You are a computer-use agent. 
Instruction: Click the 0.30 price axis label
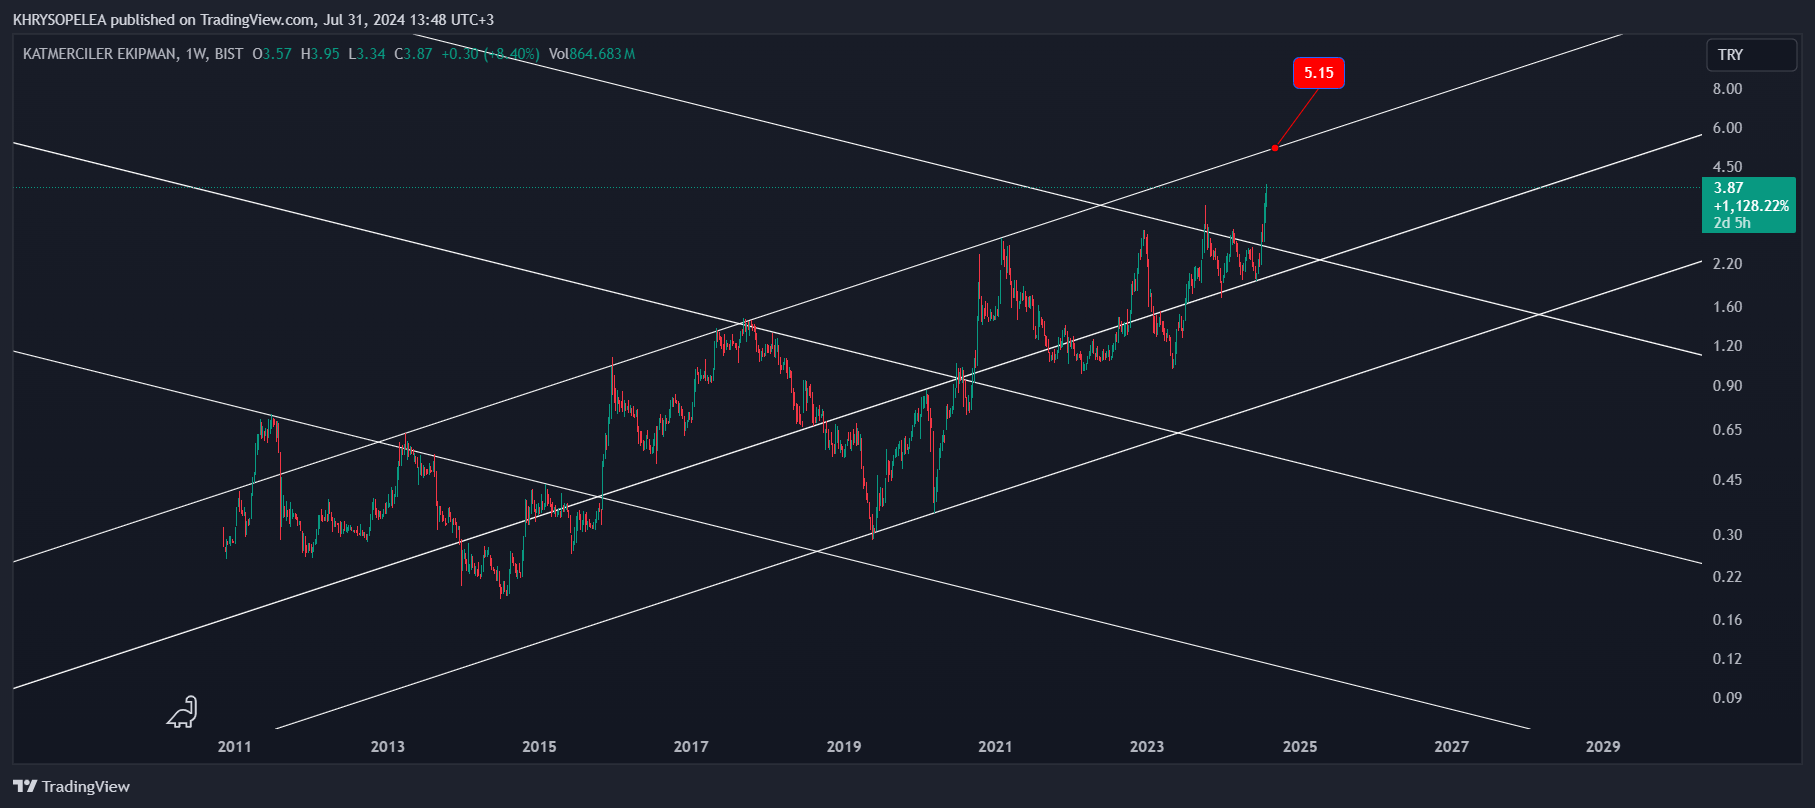pyautogui.click(x=1728, y=535)
